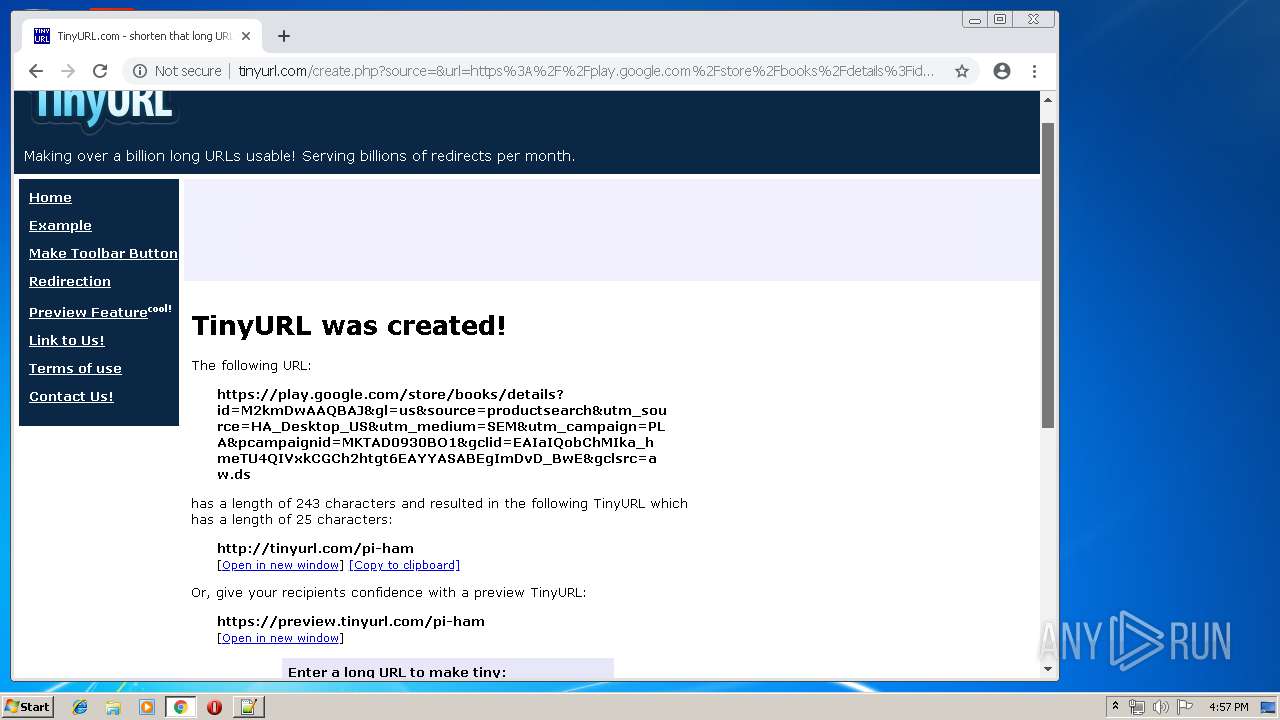Image resolution: width=1280 pixels, height=720 pixels.
Task: Switch to Chrome in the taskbar
Action: pyautogui.click(x=181, y=707)
